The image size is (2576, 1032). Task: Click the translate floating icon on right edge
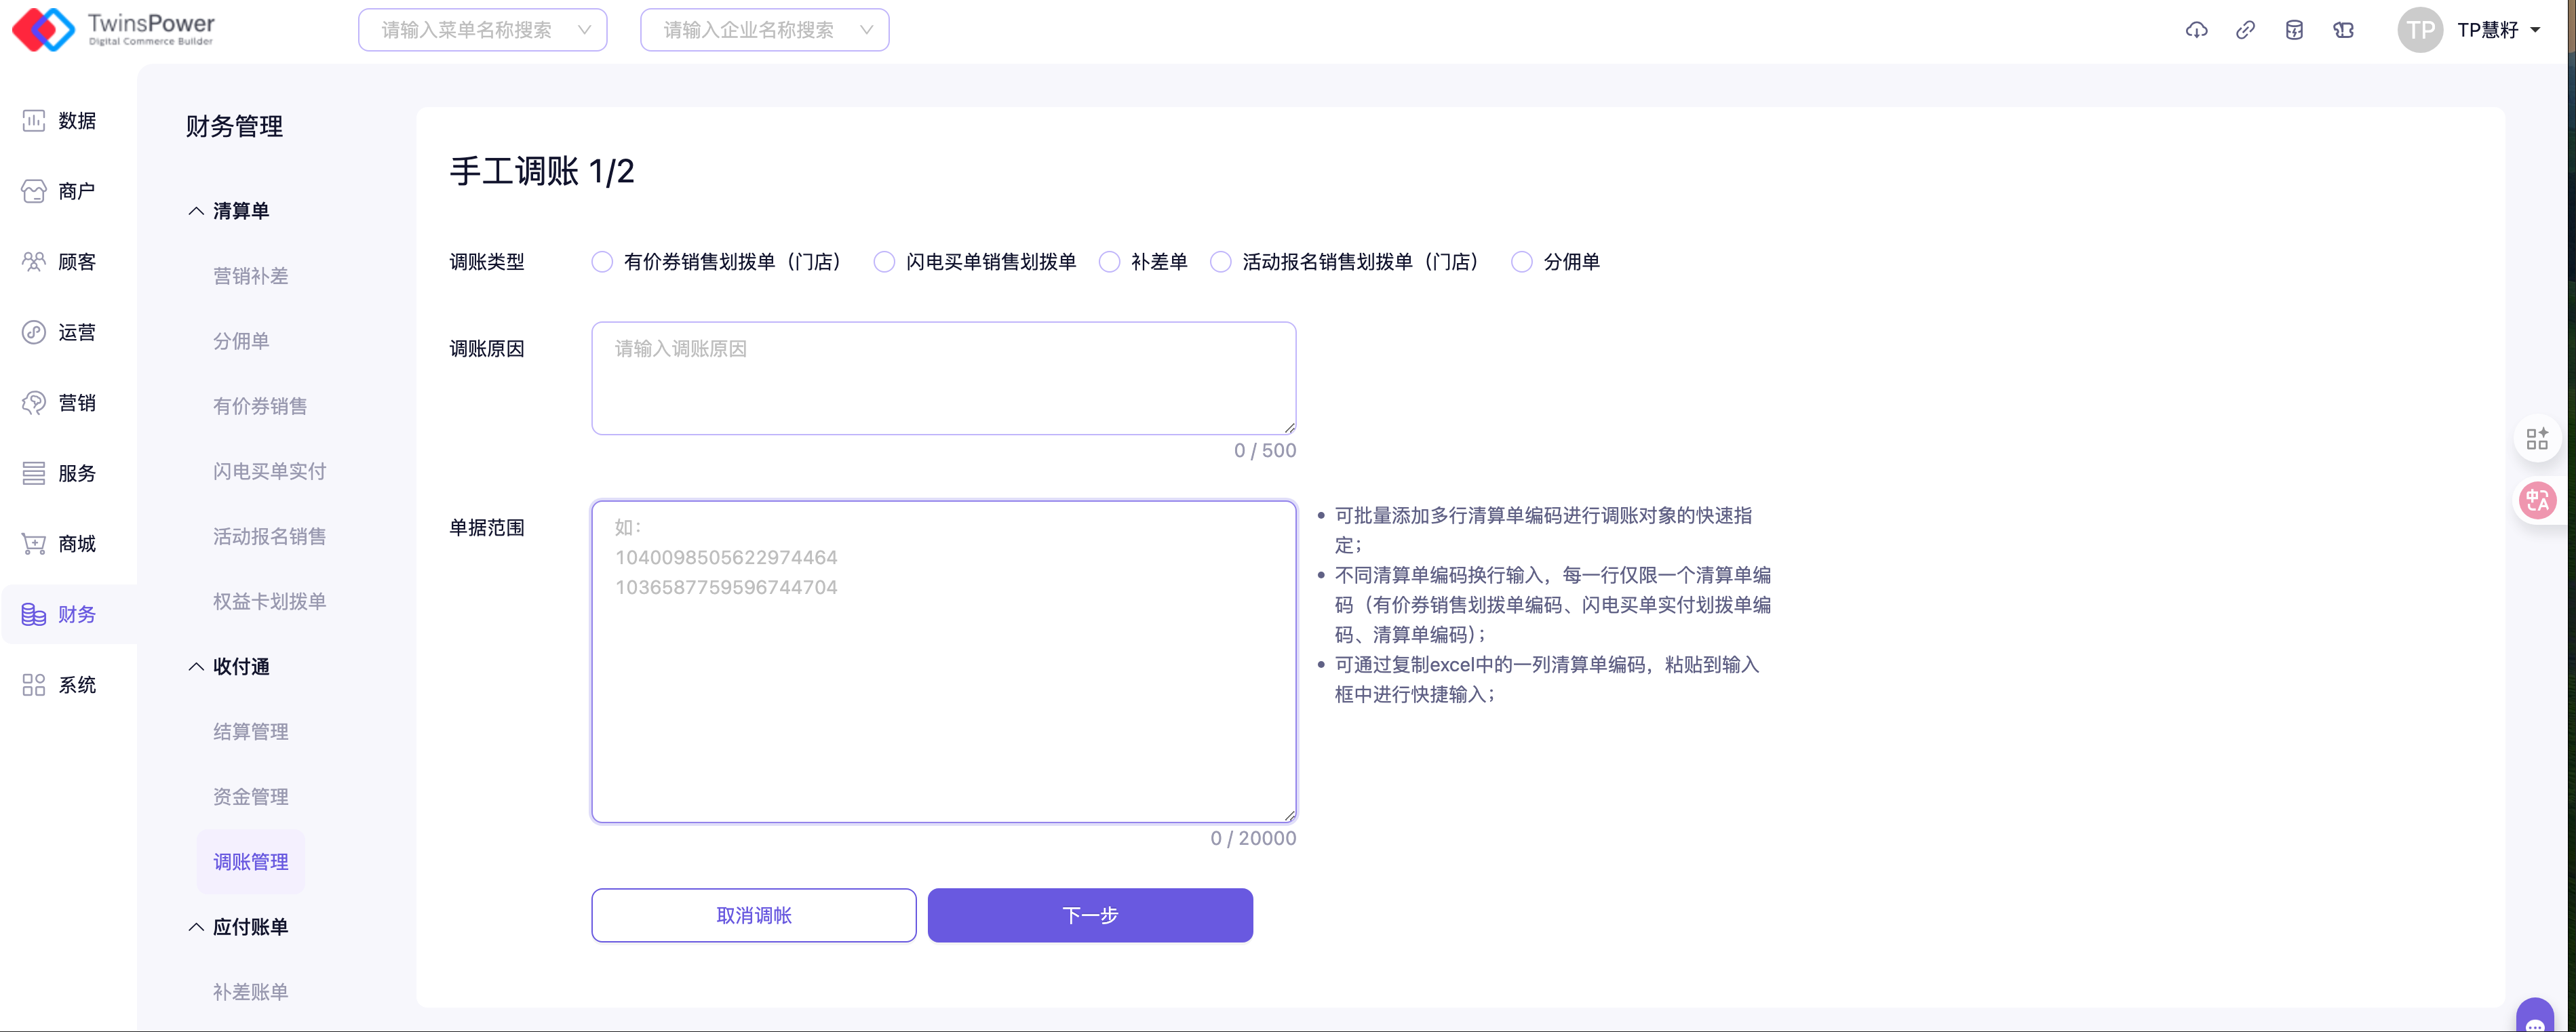pyautogui.click(x=2537, y=500)
